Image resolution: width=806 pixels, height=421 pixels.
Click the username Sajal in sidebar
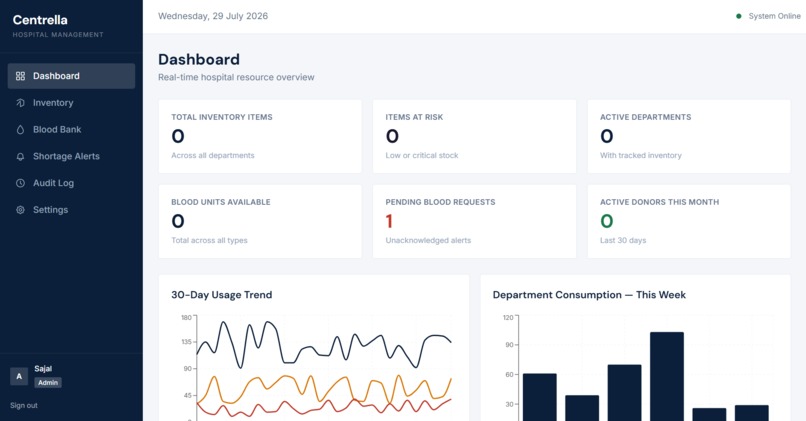point(43,369)
